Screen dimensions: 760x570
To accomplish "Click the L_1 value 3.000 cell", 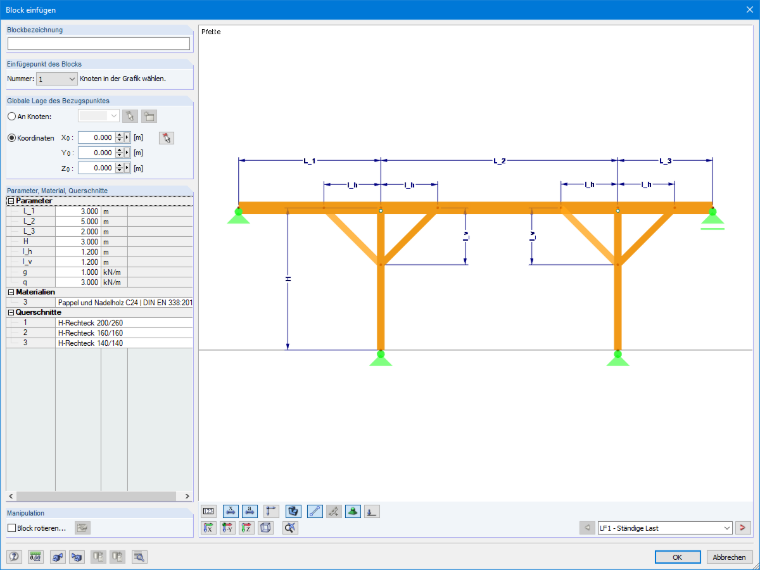I will 78,211.
